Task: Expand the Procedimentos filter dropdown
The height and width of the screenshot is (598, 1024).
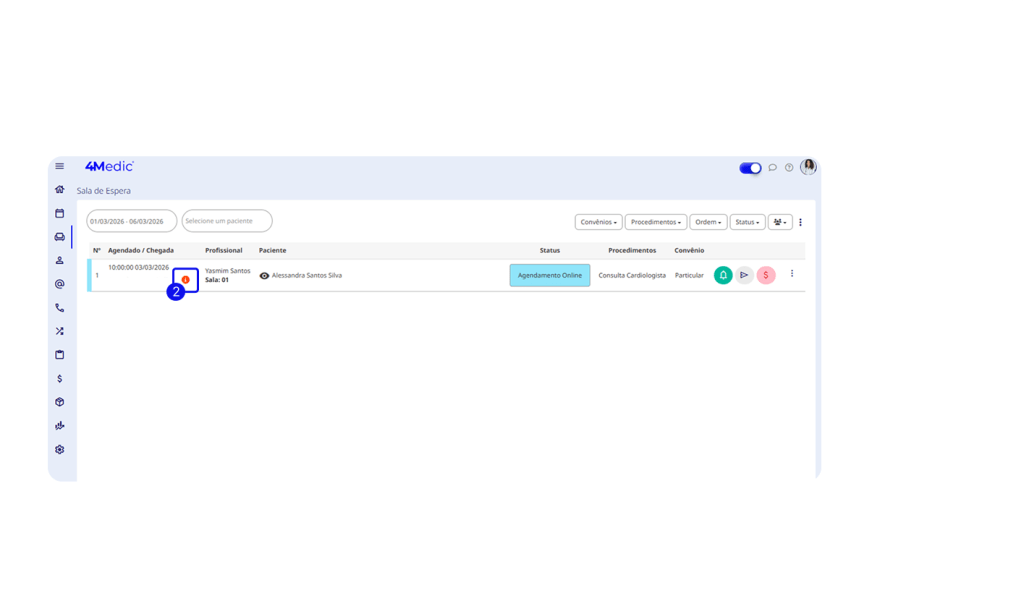Action: 656,222
